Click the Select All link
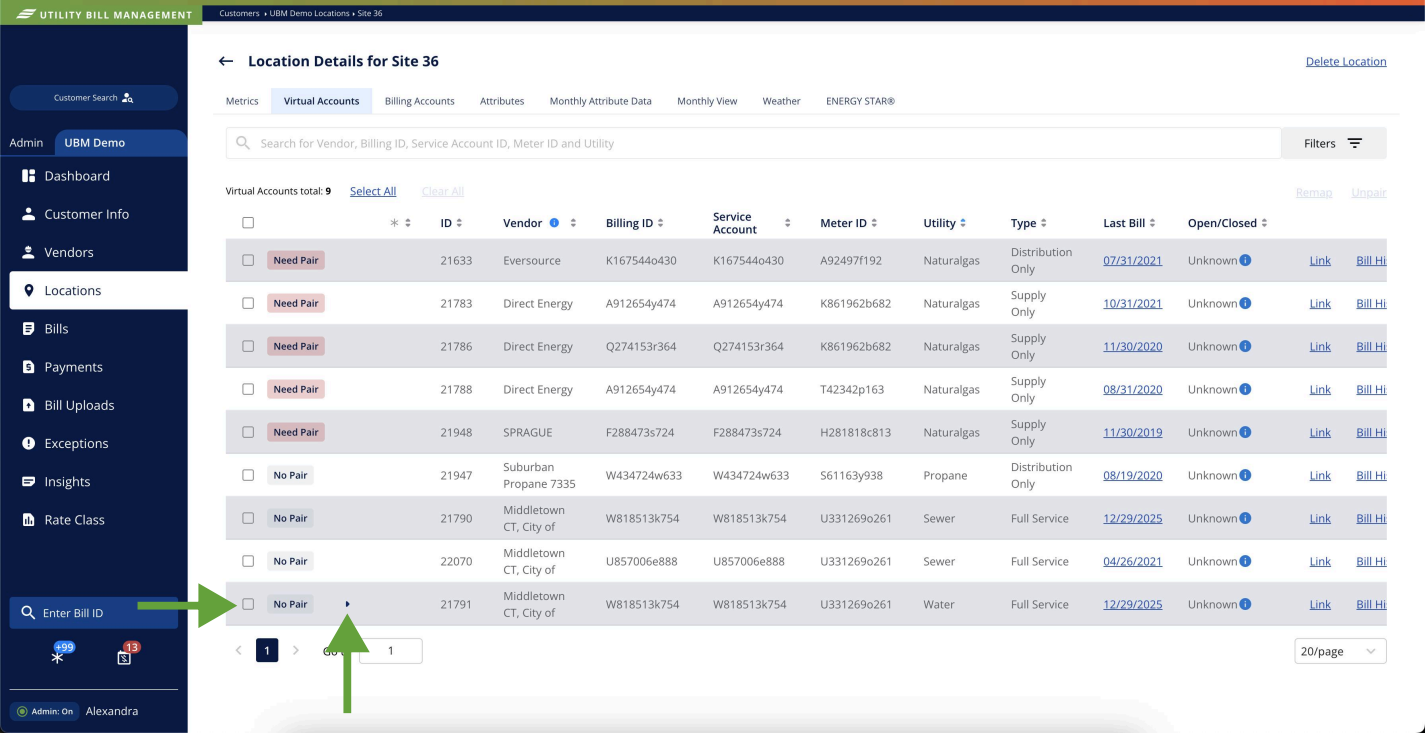1425x733 pixels. tap(373, 191)
